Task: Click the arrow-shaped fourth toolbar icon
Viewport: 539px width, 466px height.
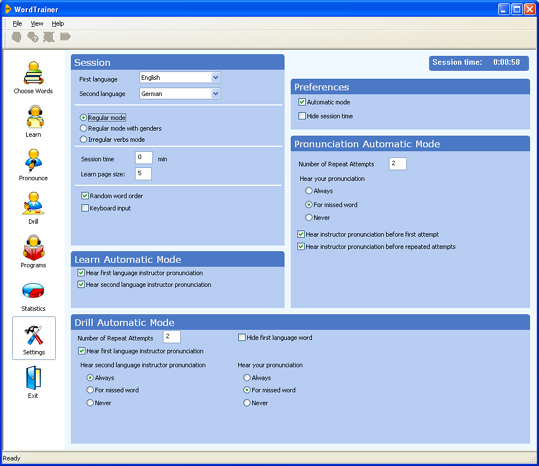Action: 65,36
